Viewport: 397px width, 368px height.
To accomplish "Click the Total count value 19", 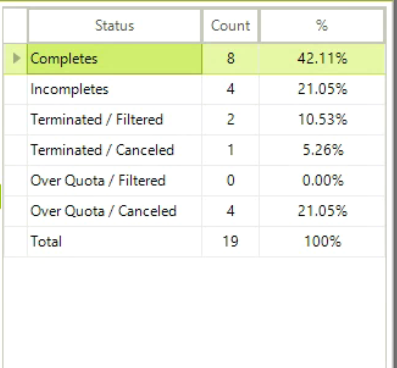I will (230, 242).
